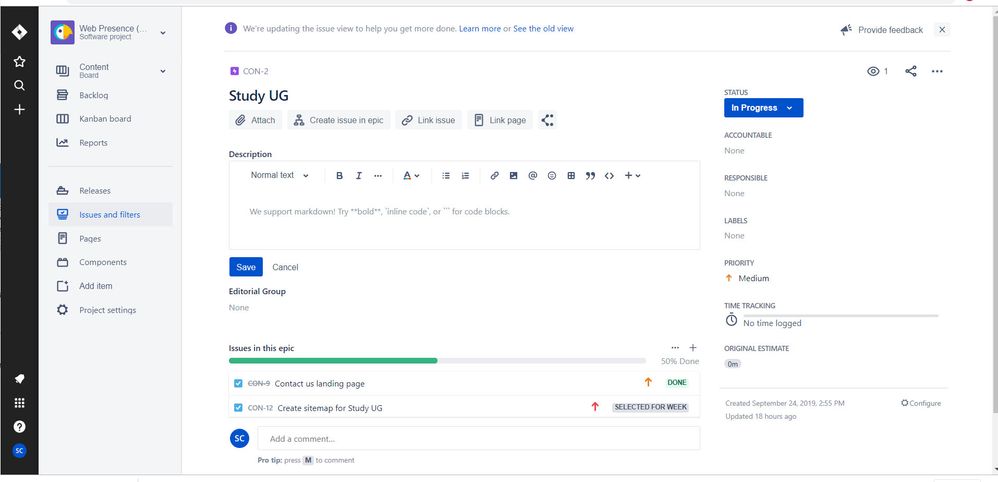998x482 pixels.
Task: Toggle watching via the eye icon
Action: pyautogui.click(x=873, y=71)
